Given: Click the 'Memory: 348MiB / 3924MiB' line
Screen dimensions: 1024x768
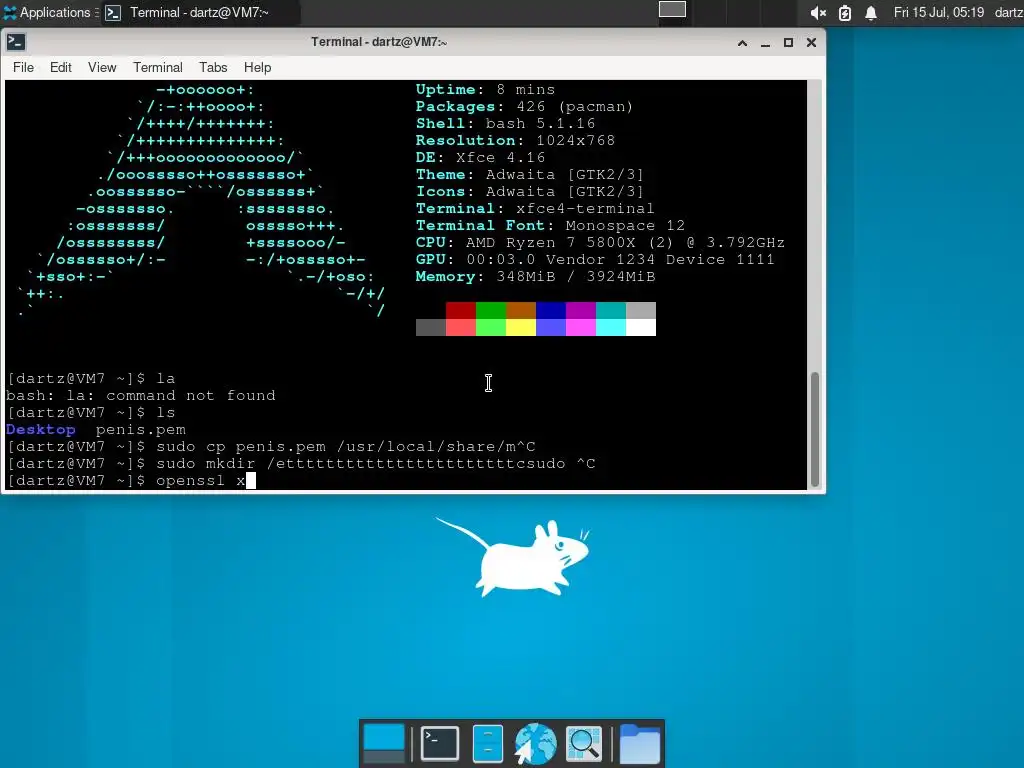Looking at the screenshot, I should point(536,276).
